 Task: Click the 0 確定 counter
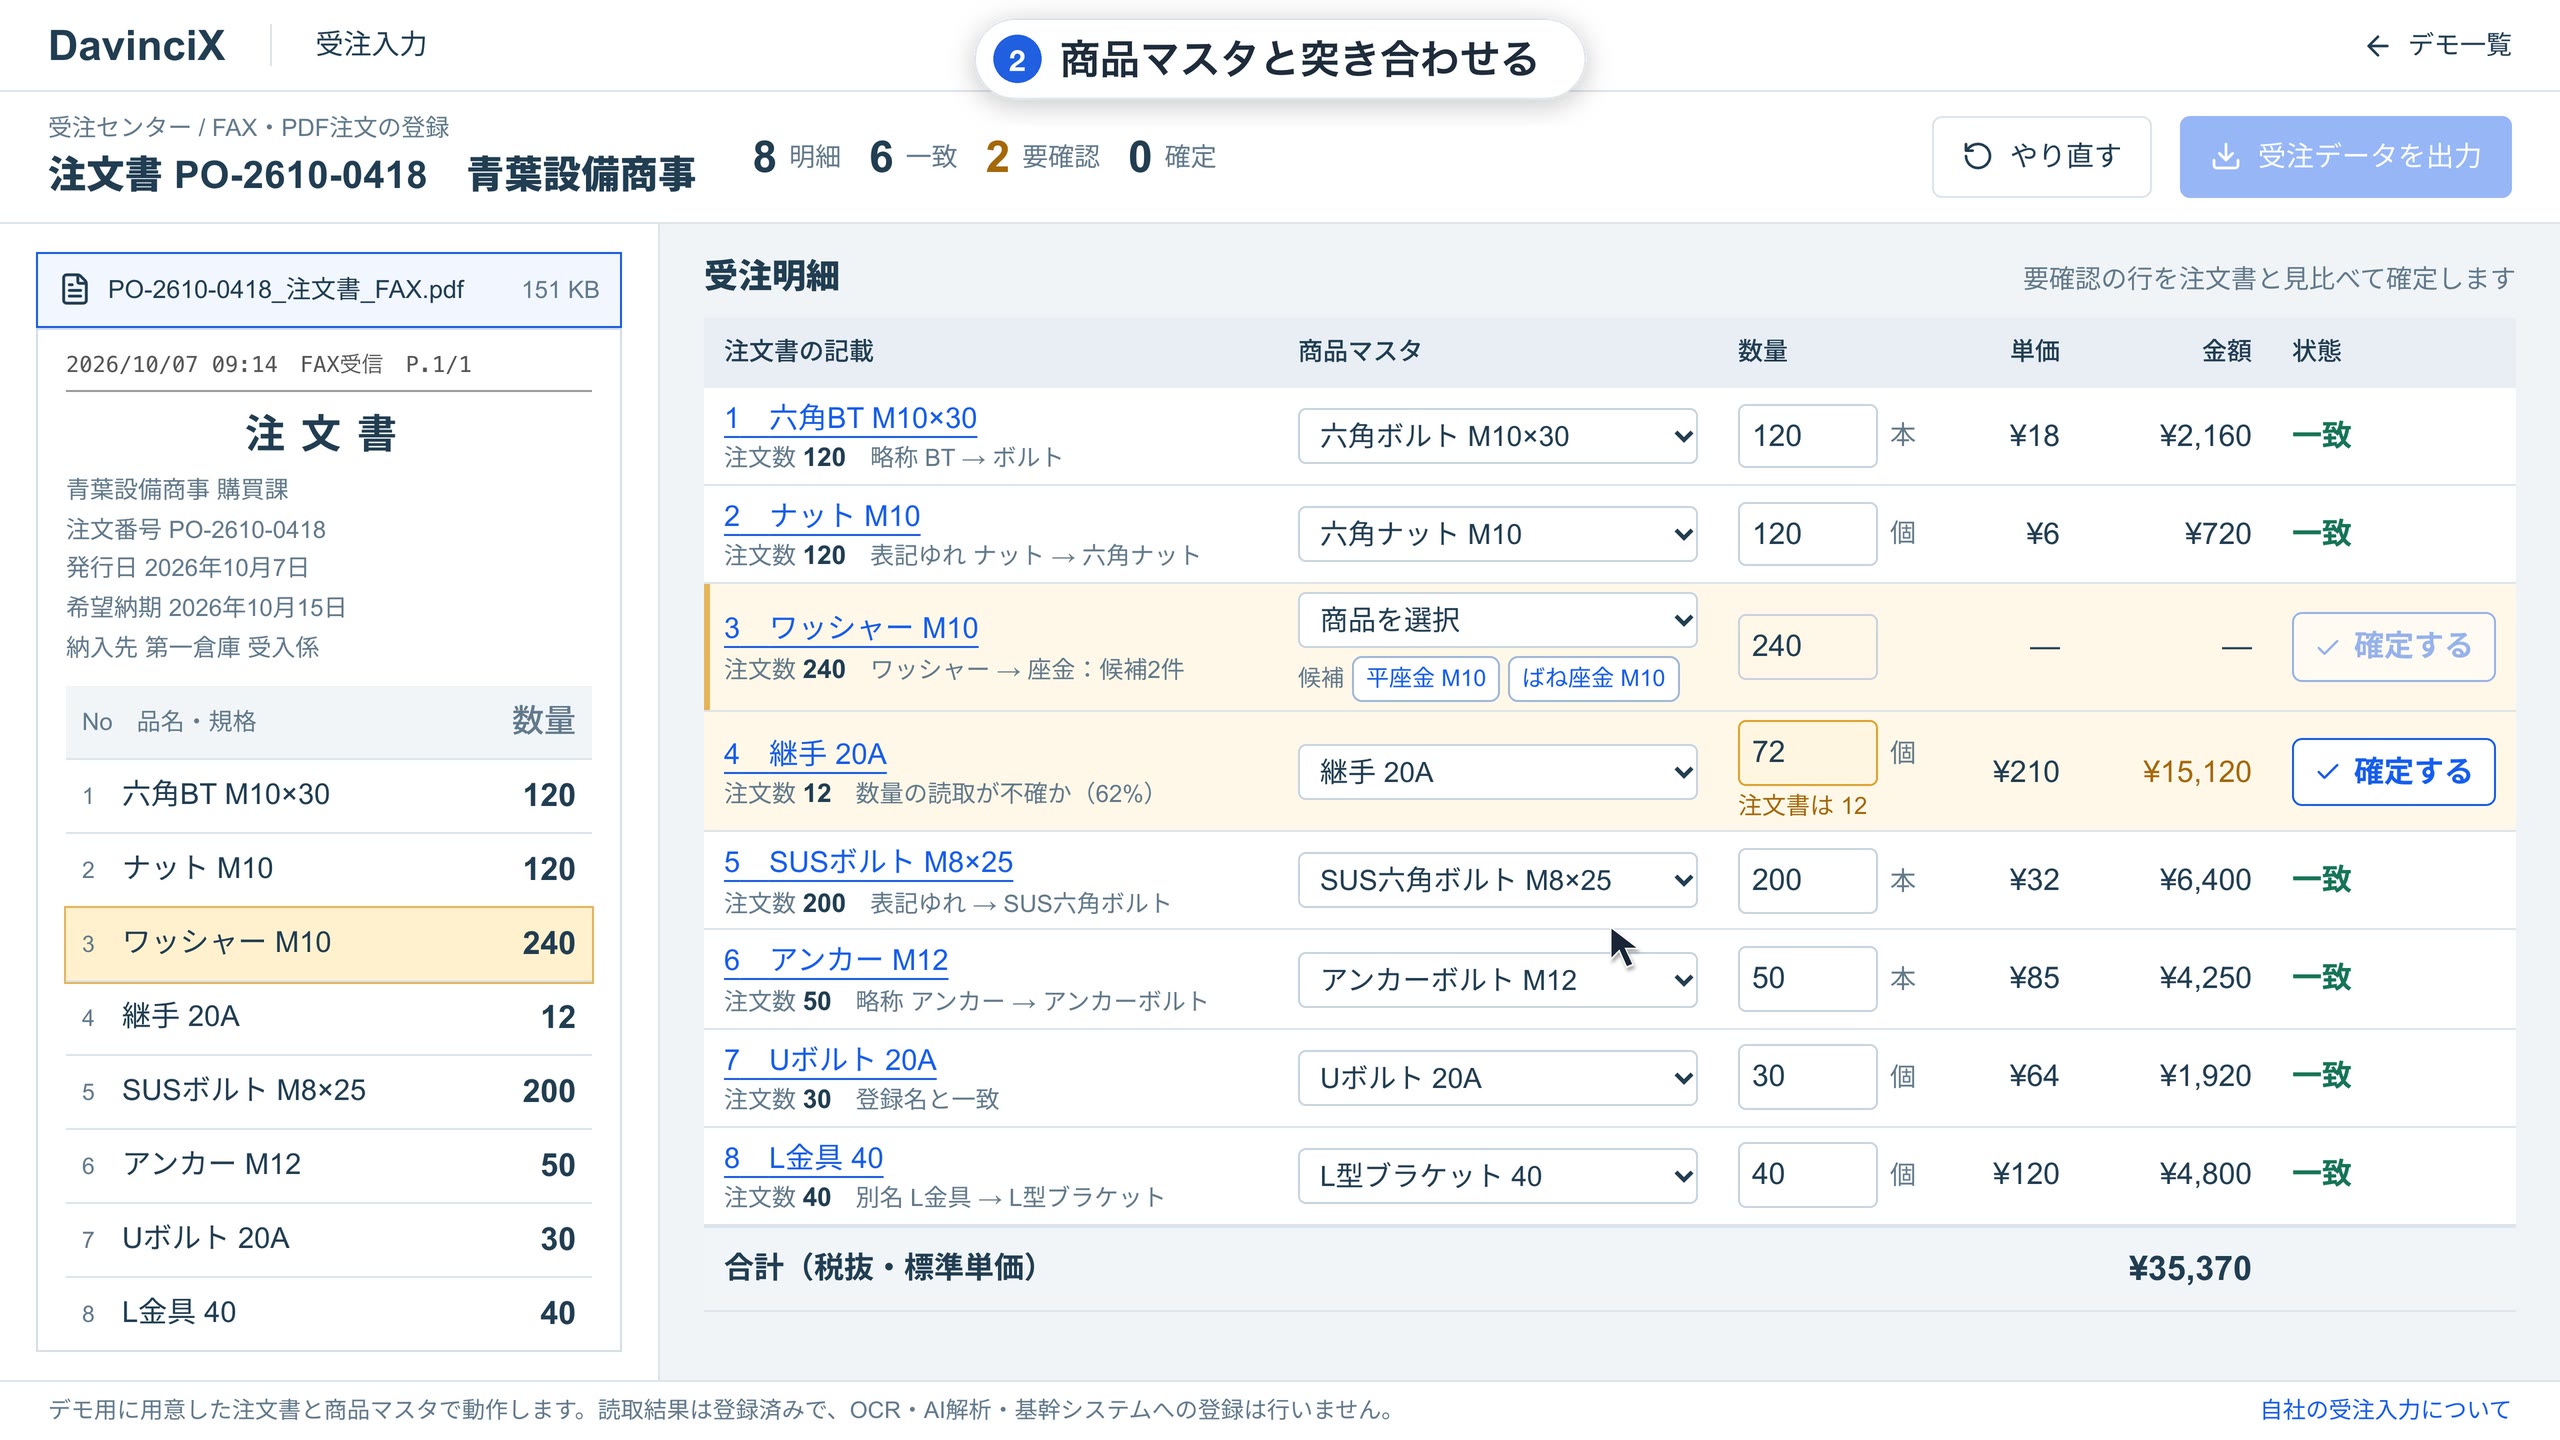tap(1171, 157)
